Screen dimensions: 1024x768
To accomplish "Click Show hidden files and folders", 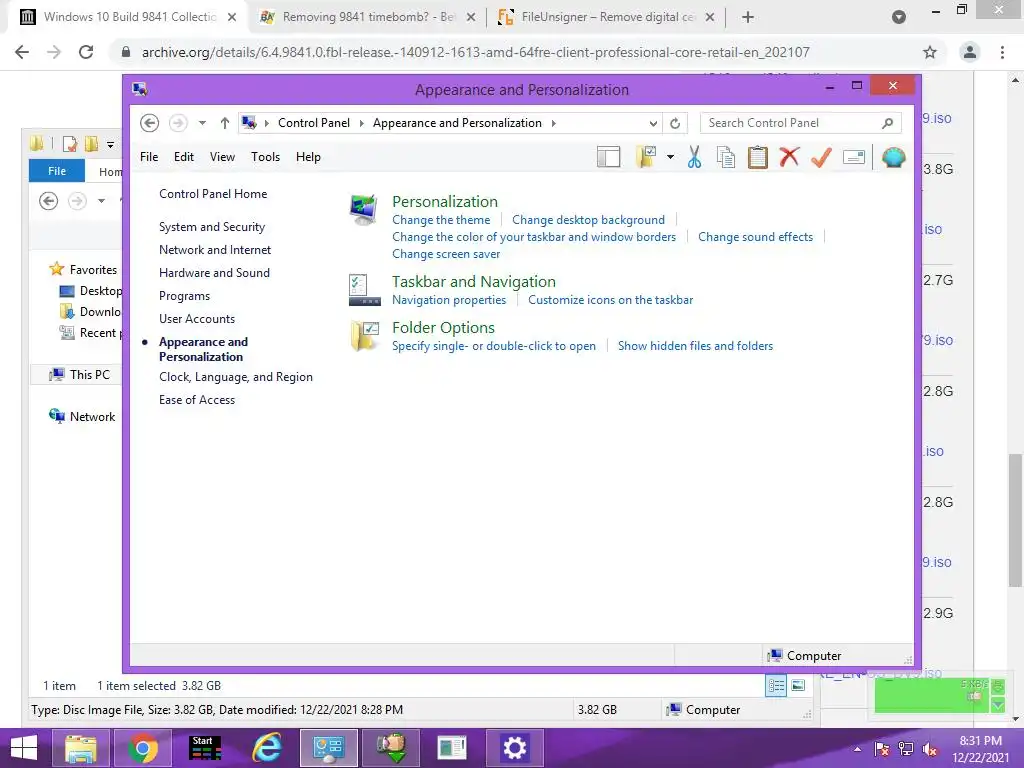I will tap(696, 345).
